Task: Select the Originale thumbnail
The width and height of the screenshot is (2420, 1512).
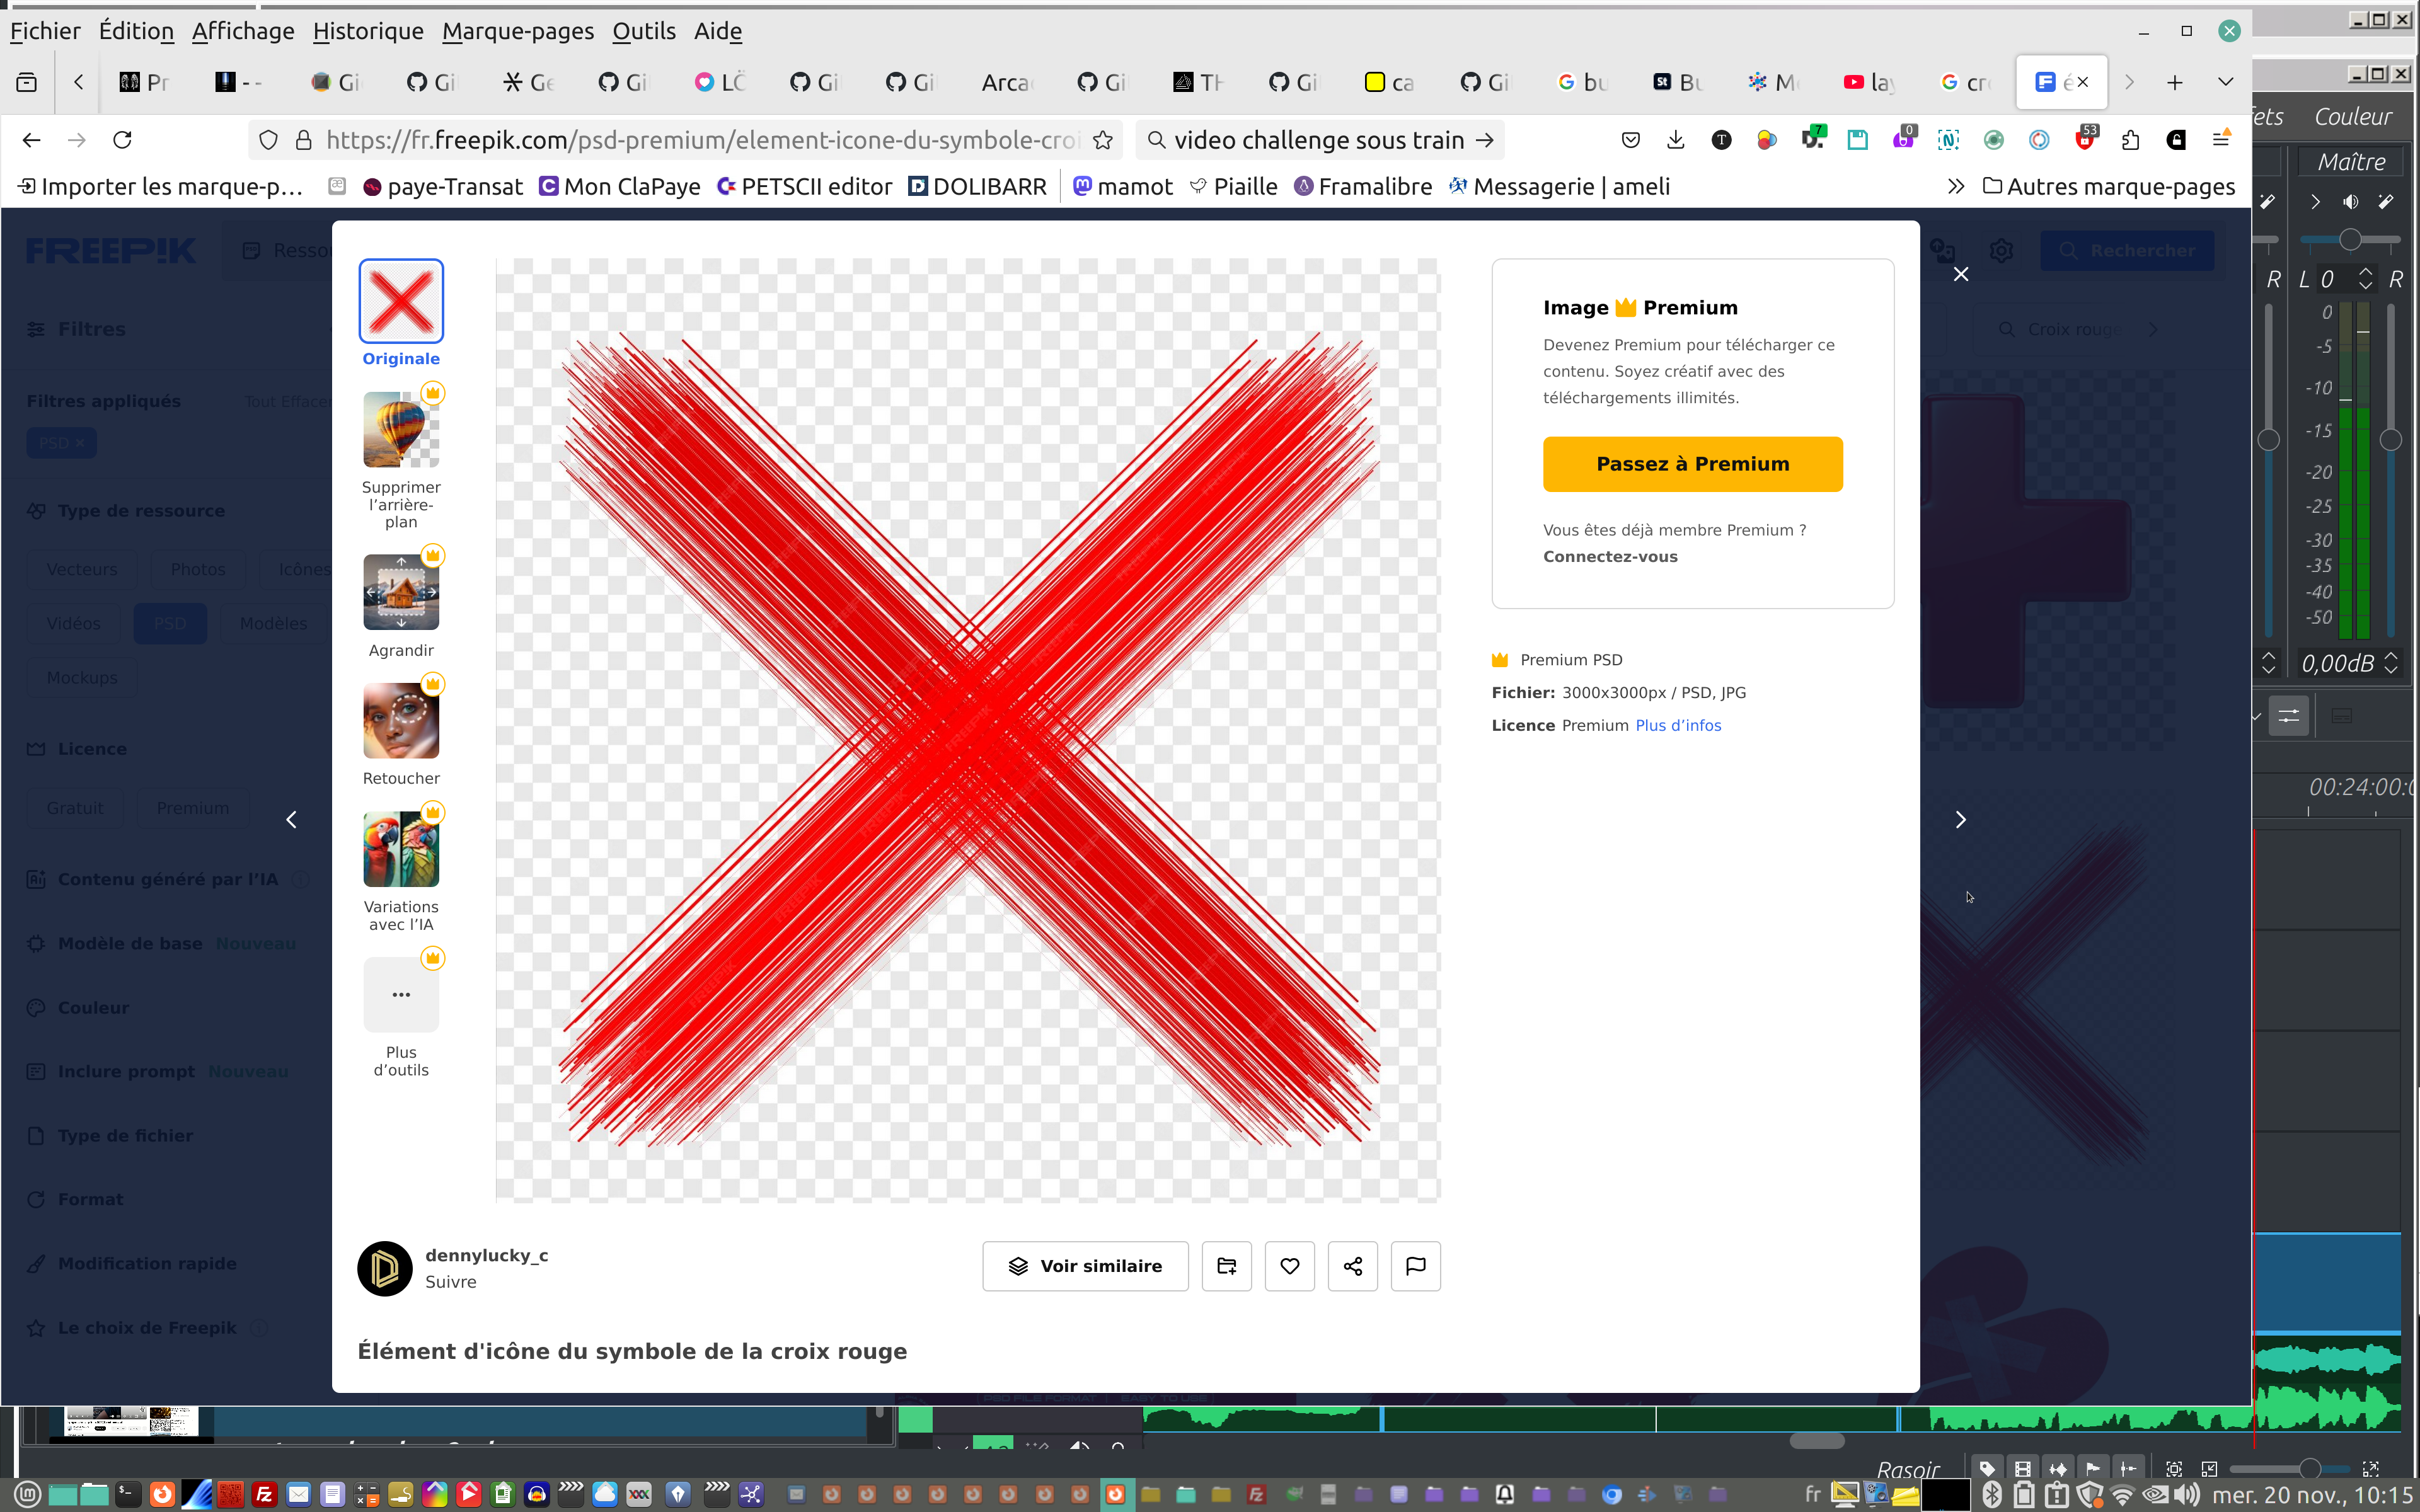Action: 401,301
